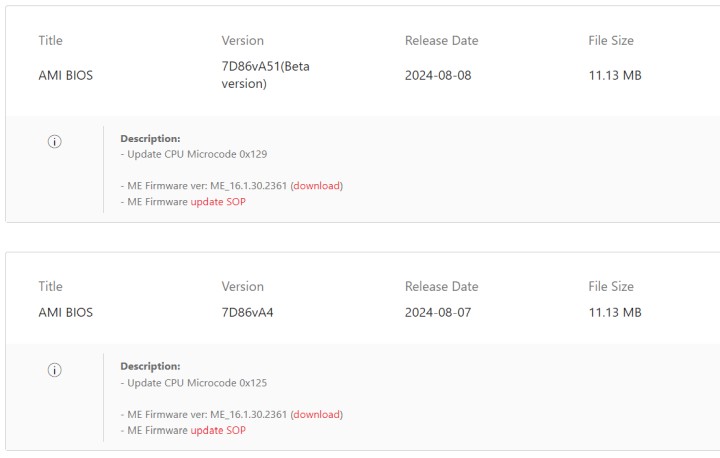This screenshot has width=720, height=458.
Task: Open ME Firmware download link under 7D86vA51
Action: point(316,186)
